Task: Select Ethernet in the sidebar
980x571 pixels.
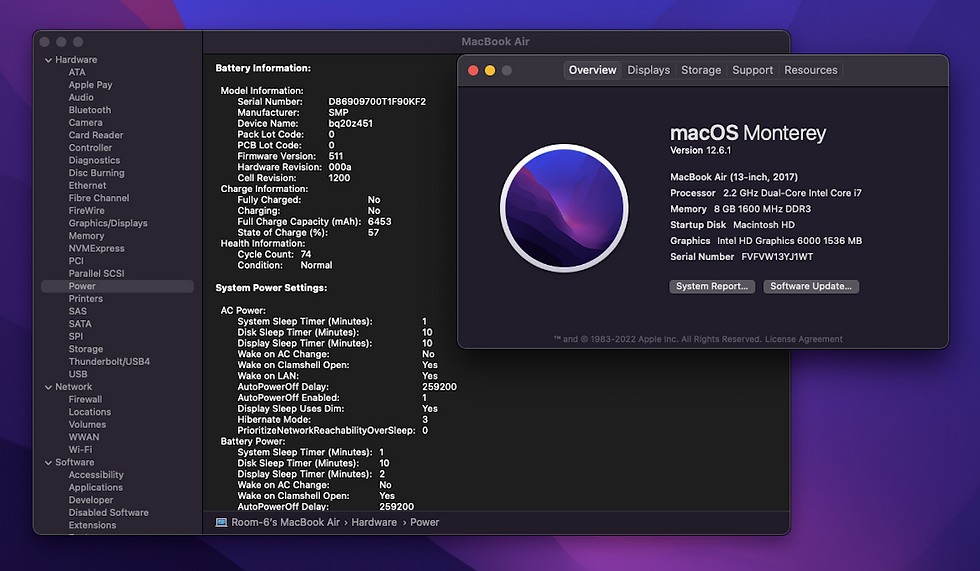Action: point(88,186)
